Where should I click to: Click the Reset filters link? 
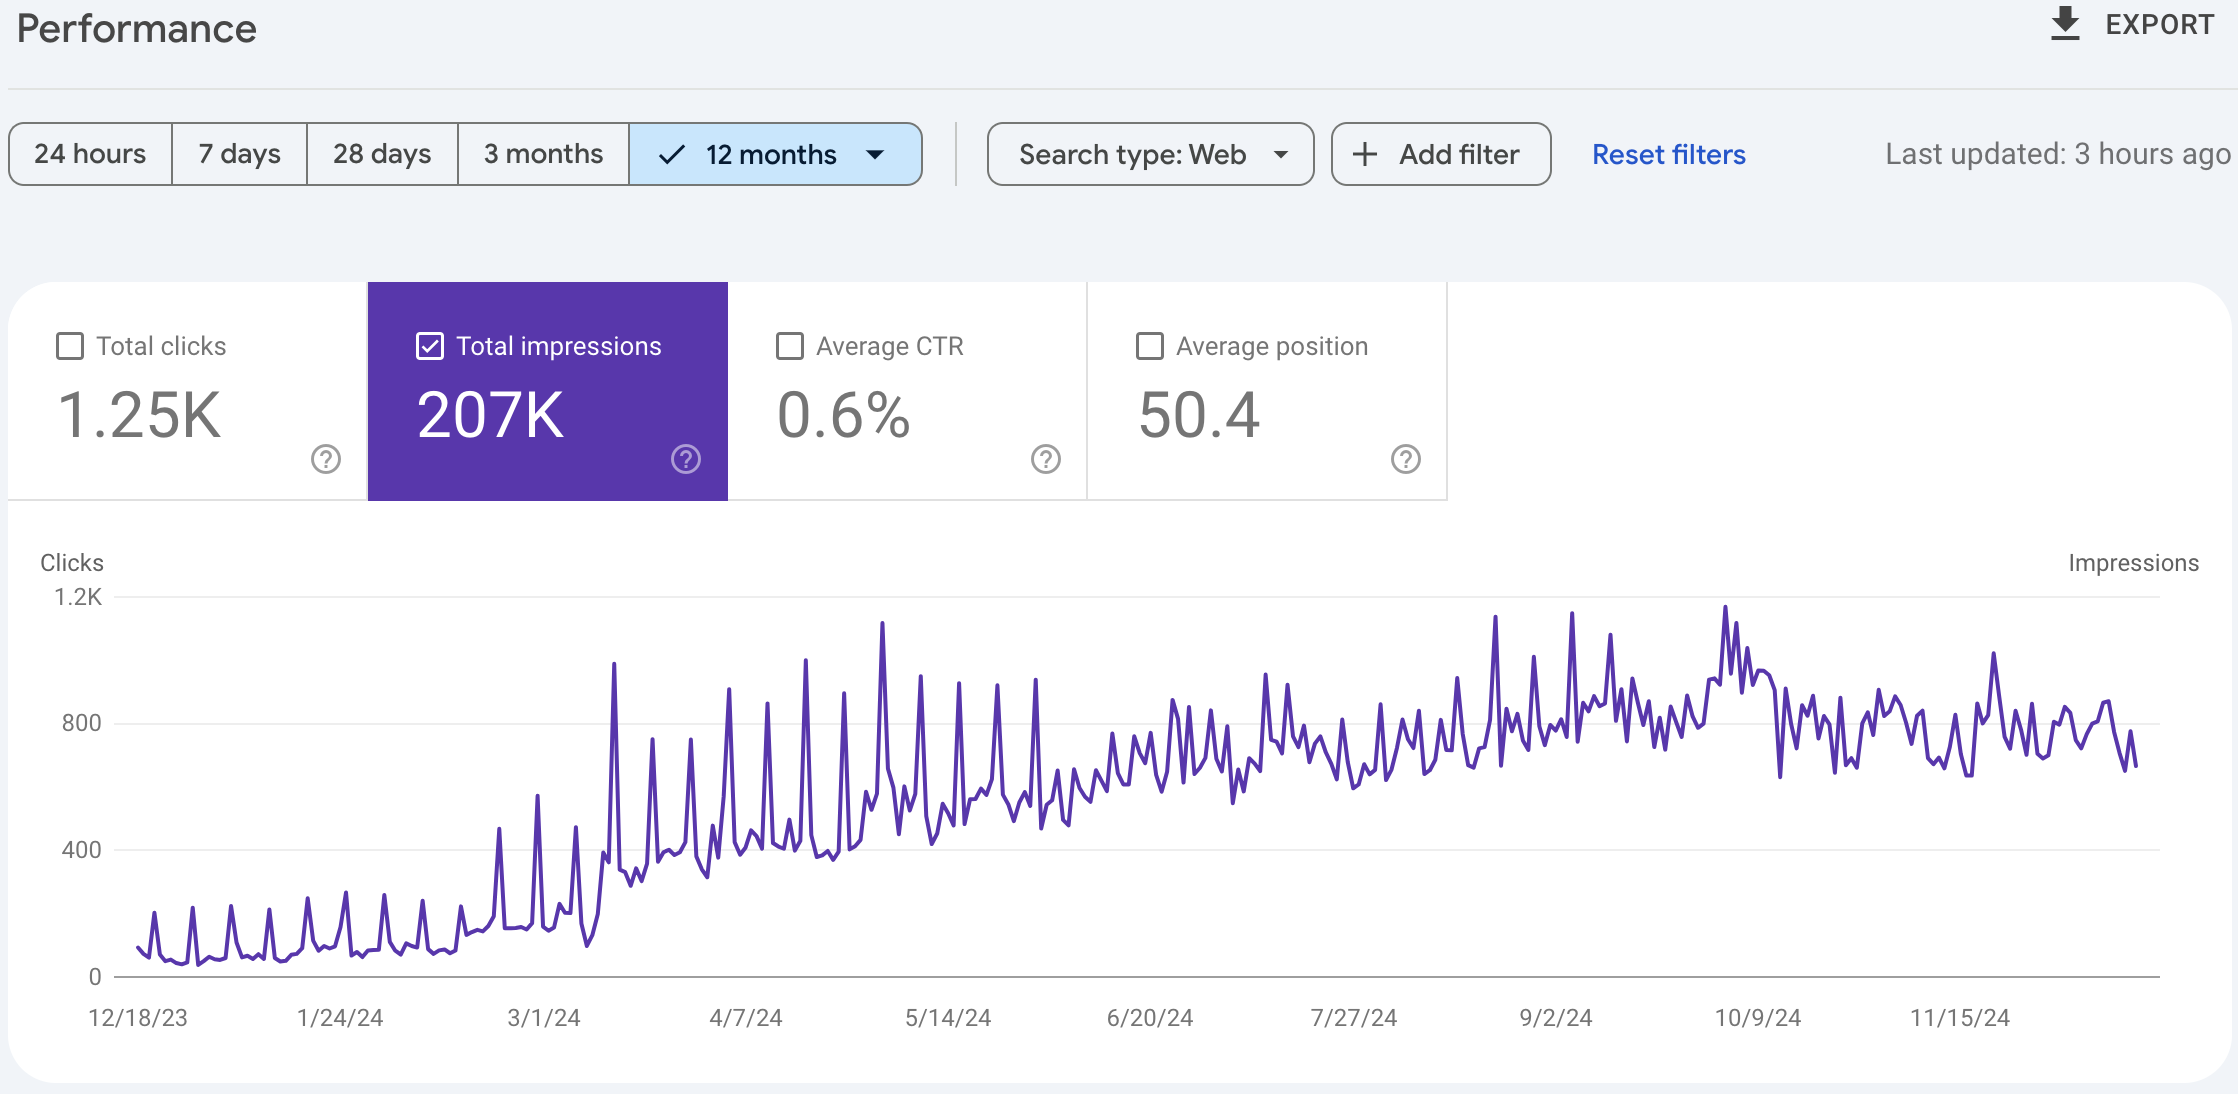(x=1668, y=154)
